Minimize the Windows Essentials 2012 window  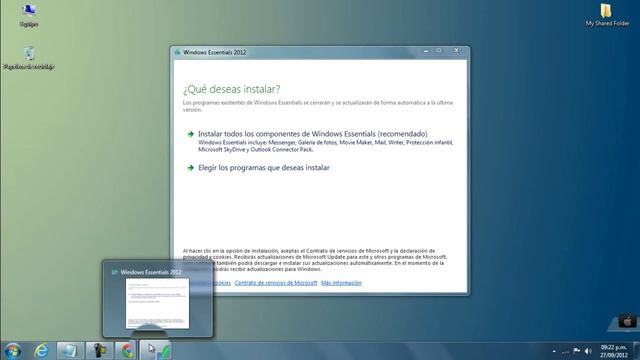426,51
